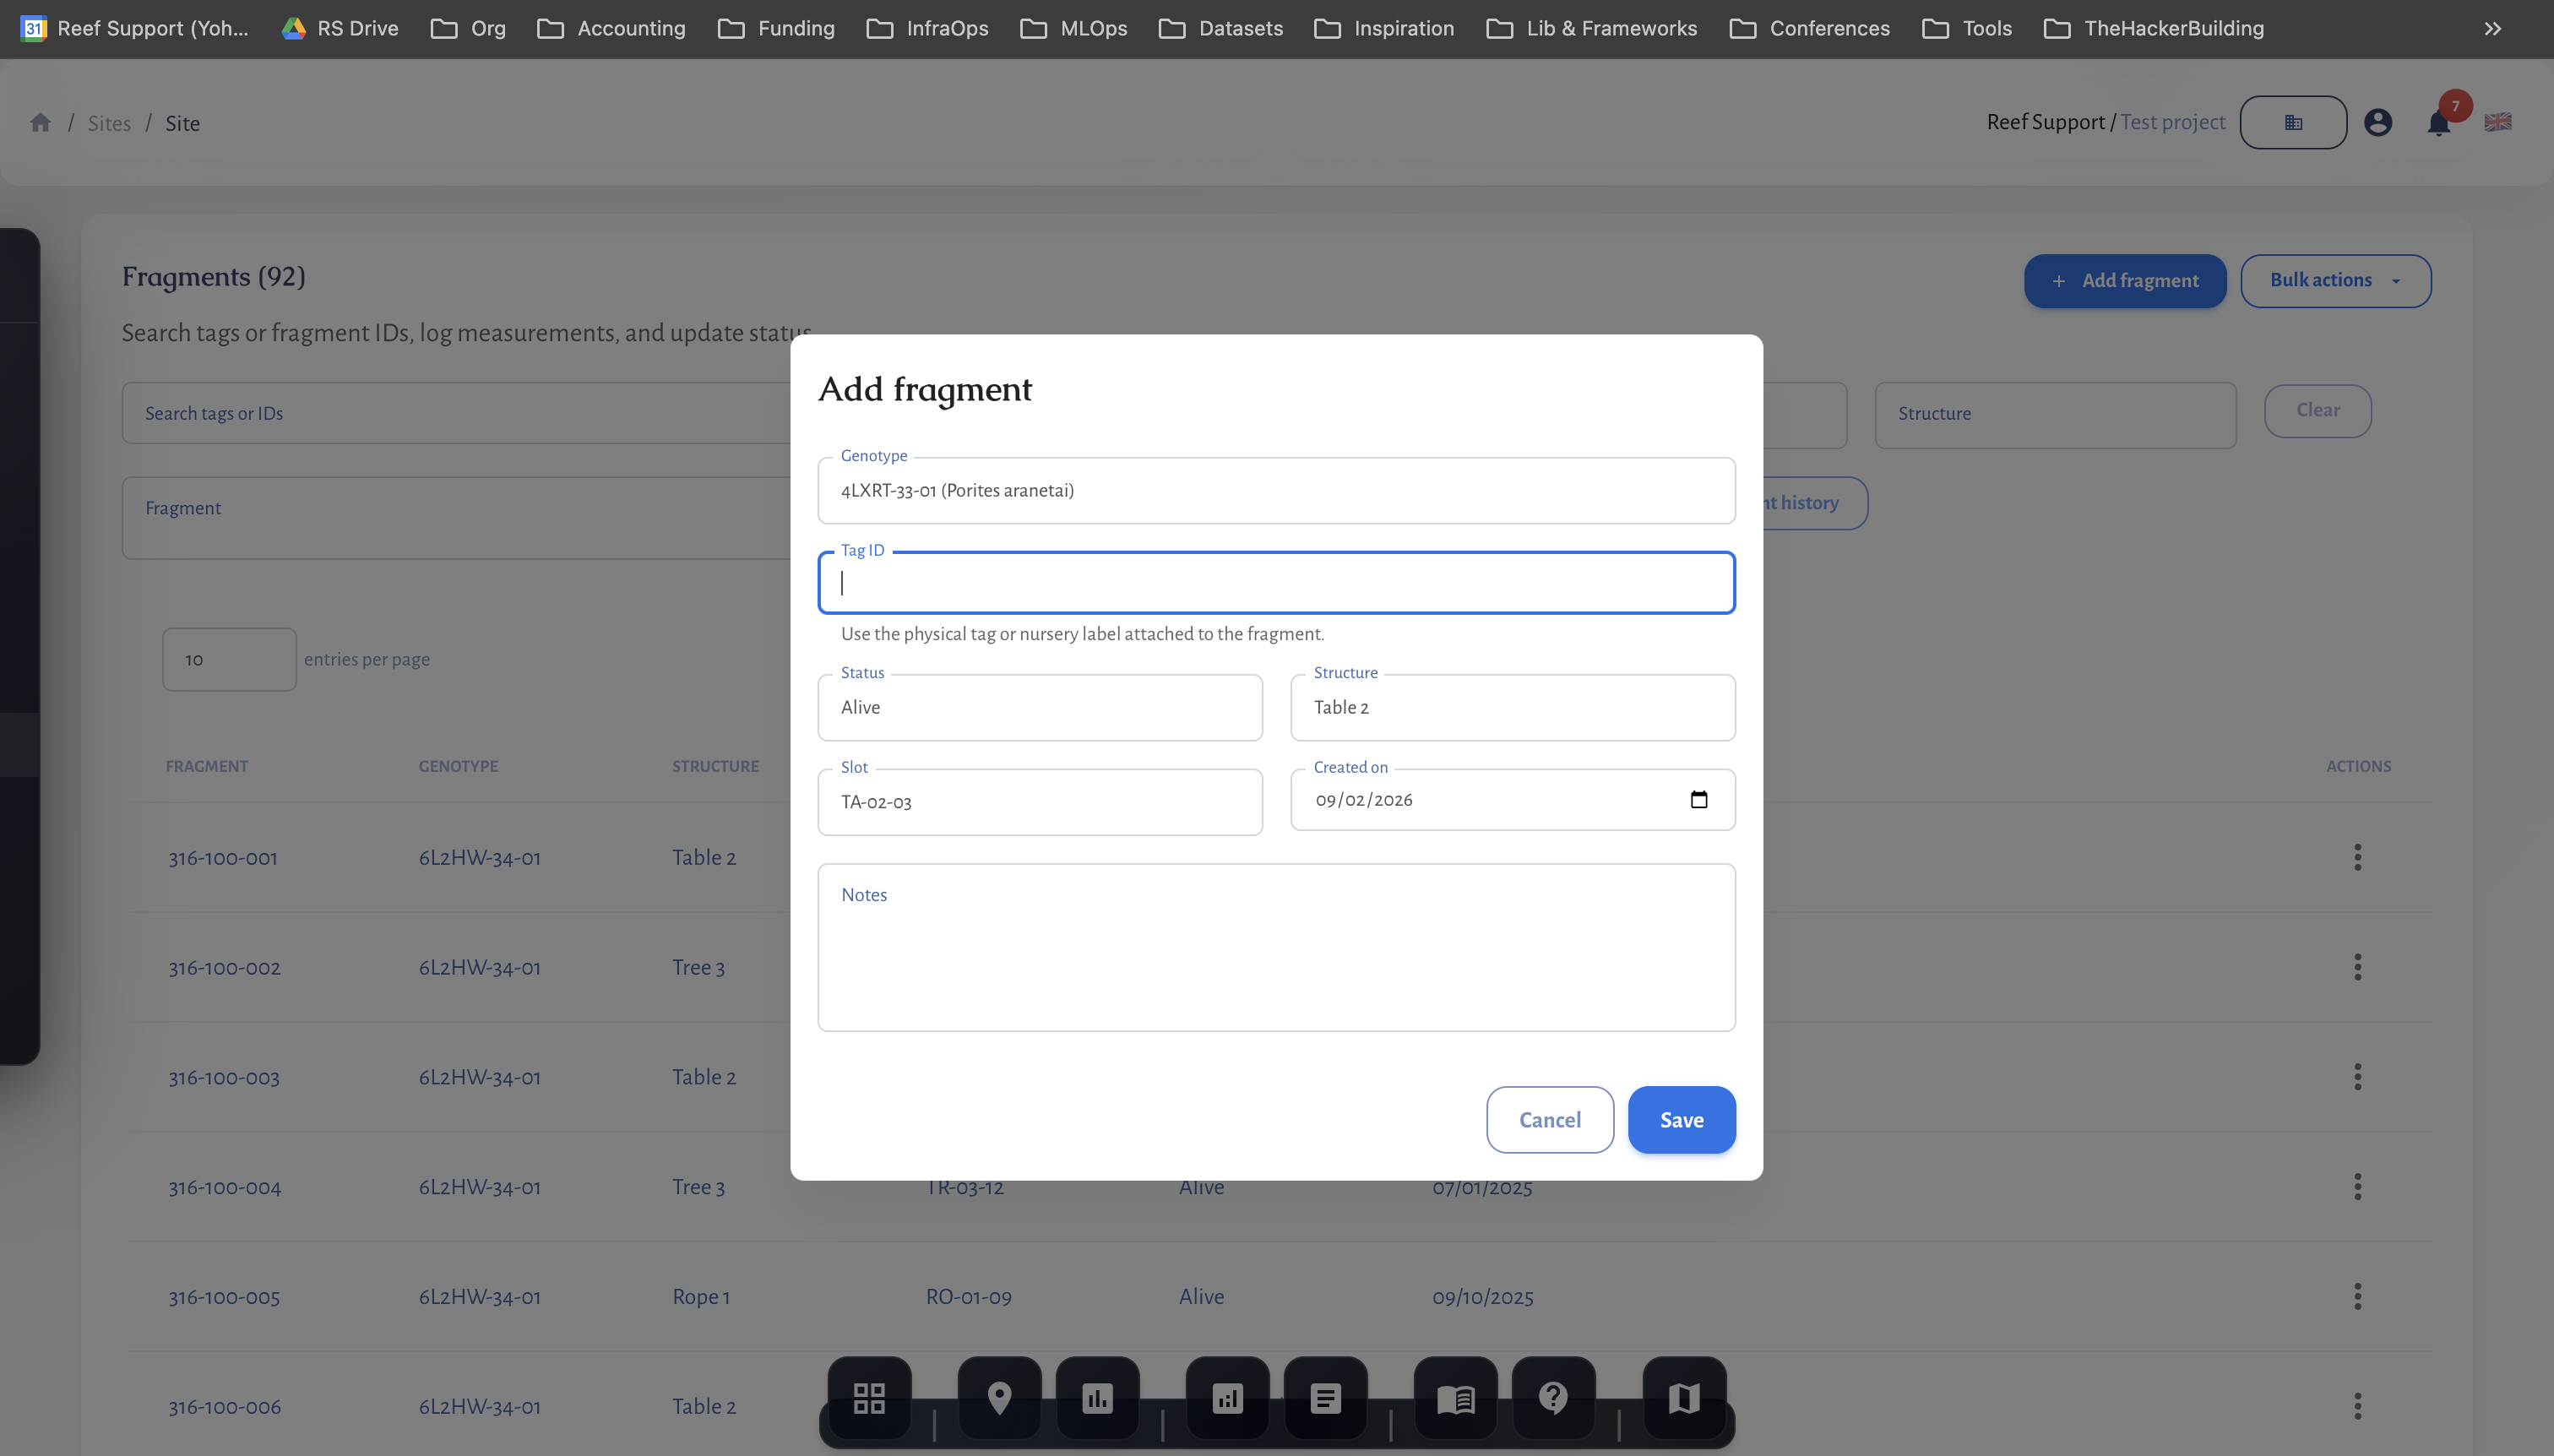Open the Accounting bookmark folder
This screenshot has width=2554, height=1456.
[611, 29]
